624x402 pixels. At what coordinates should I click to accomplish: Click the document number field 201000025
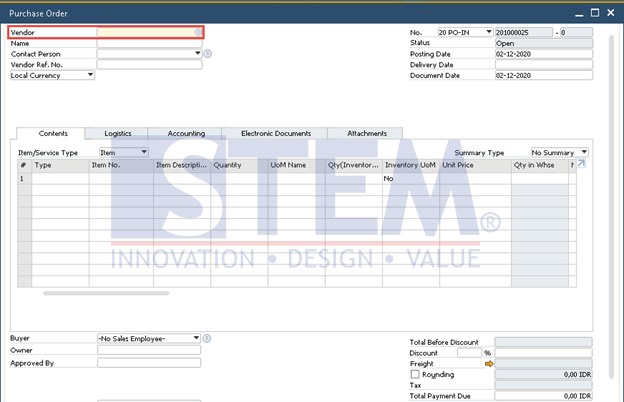pos(524,32)
